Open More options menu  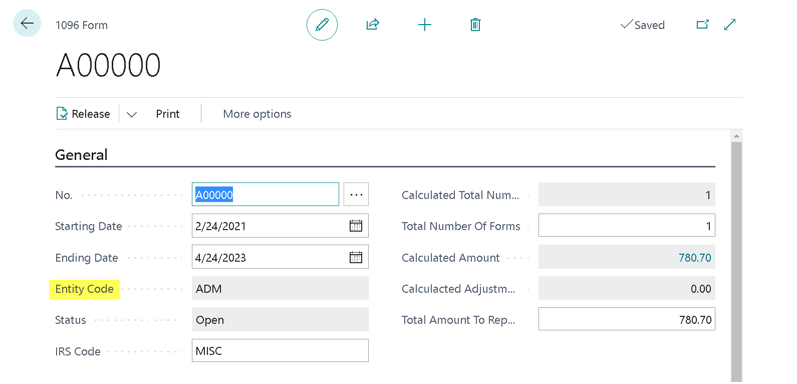point(257,114)
